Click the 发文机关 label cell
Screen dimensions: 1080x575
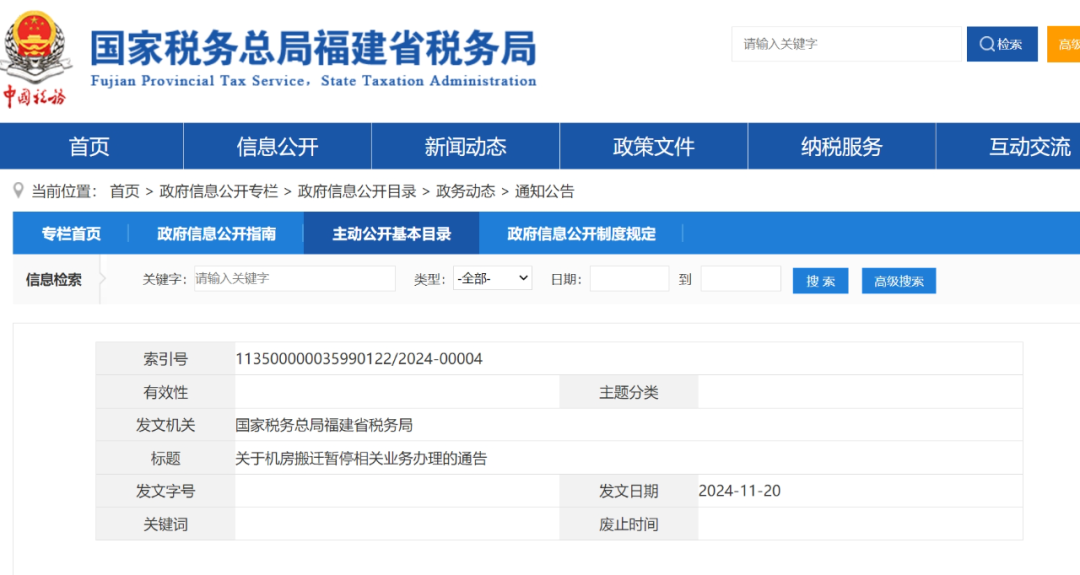click(165, 425)
